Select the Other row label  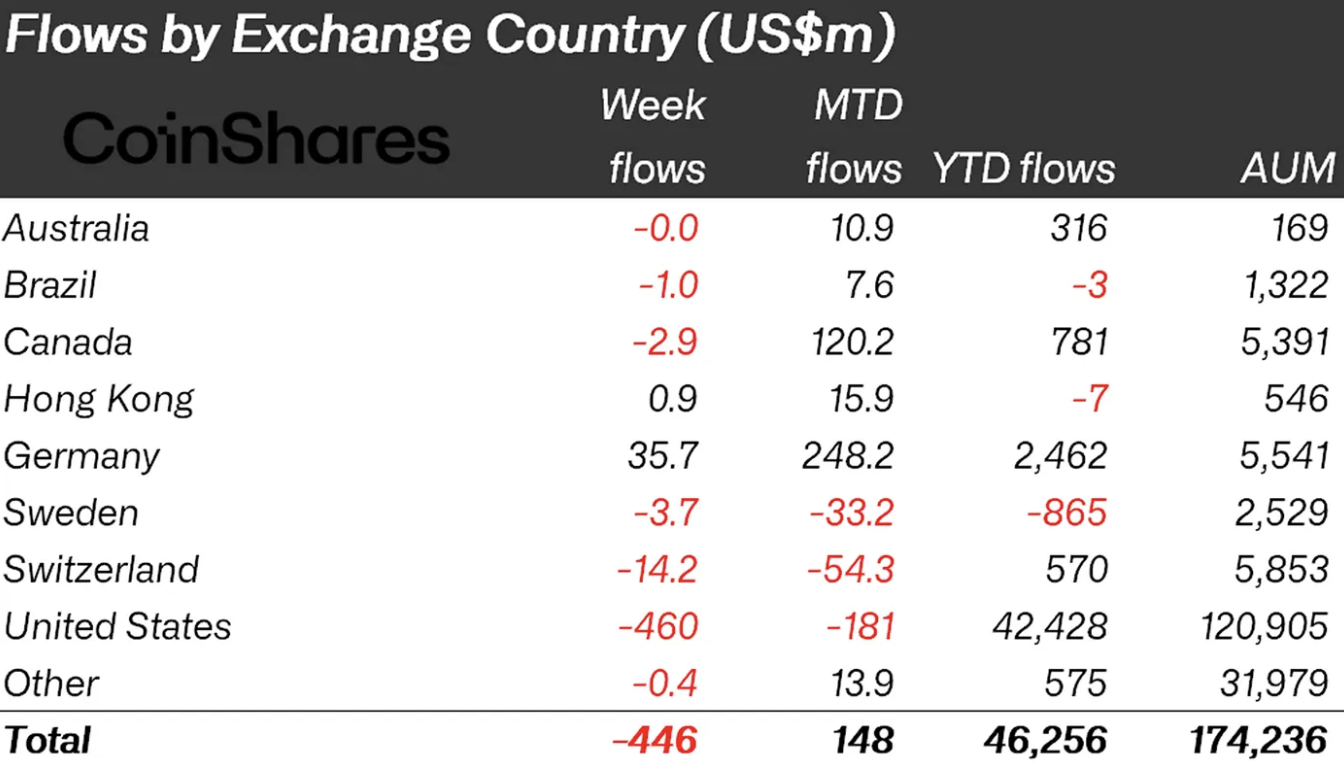point(51,684)
